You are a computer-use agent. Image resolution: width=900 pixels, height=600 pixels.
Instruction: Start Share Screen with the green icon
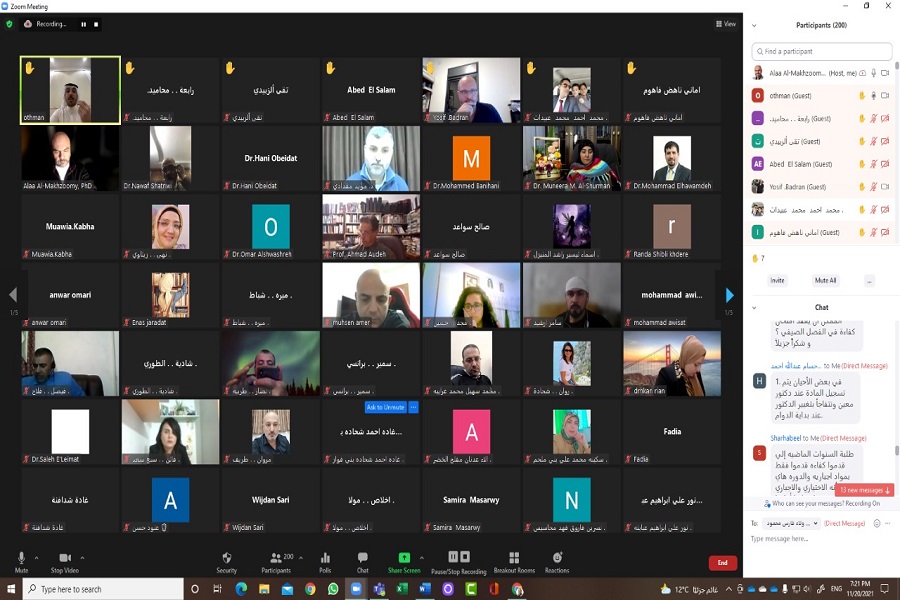[404, 558]
